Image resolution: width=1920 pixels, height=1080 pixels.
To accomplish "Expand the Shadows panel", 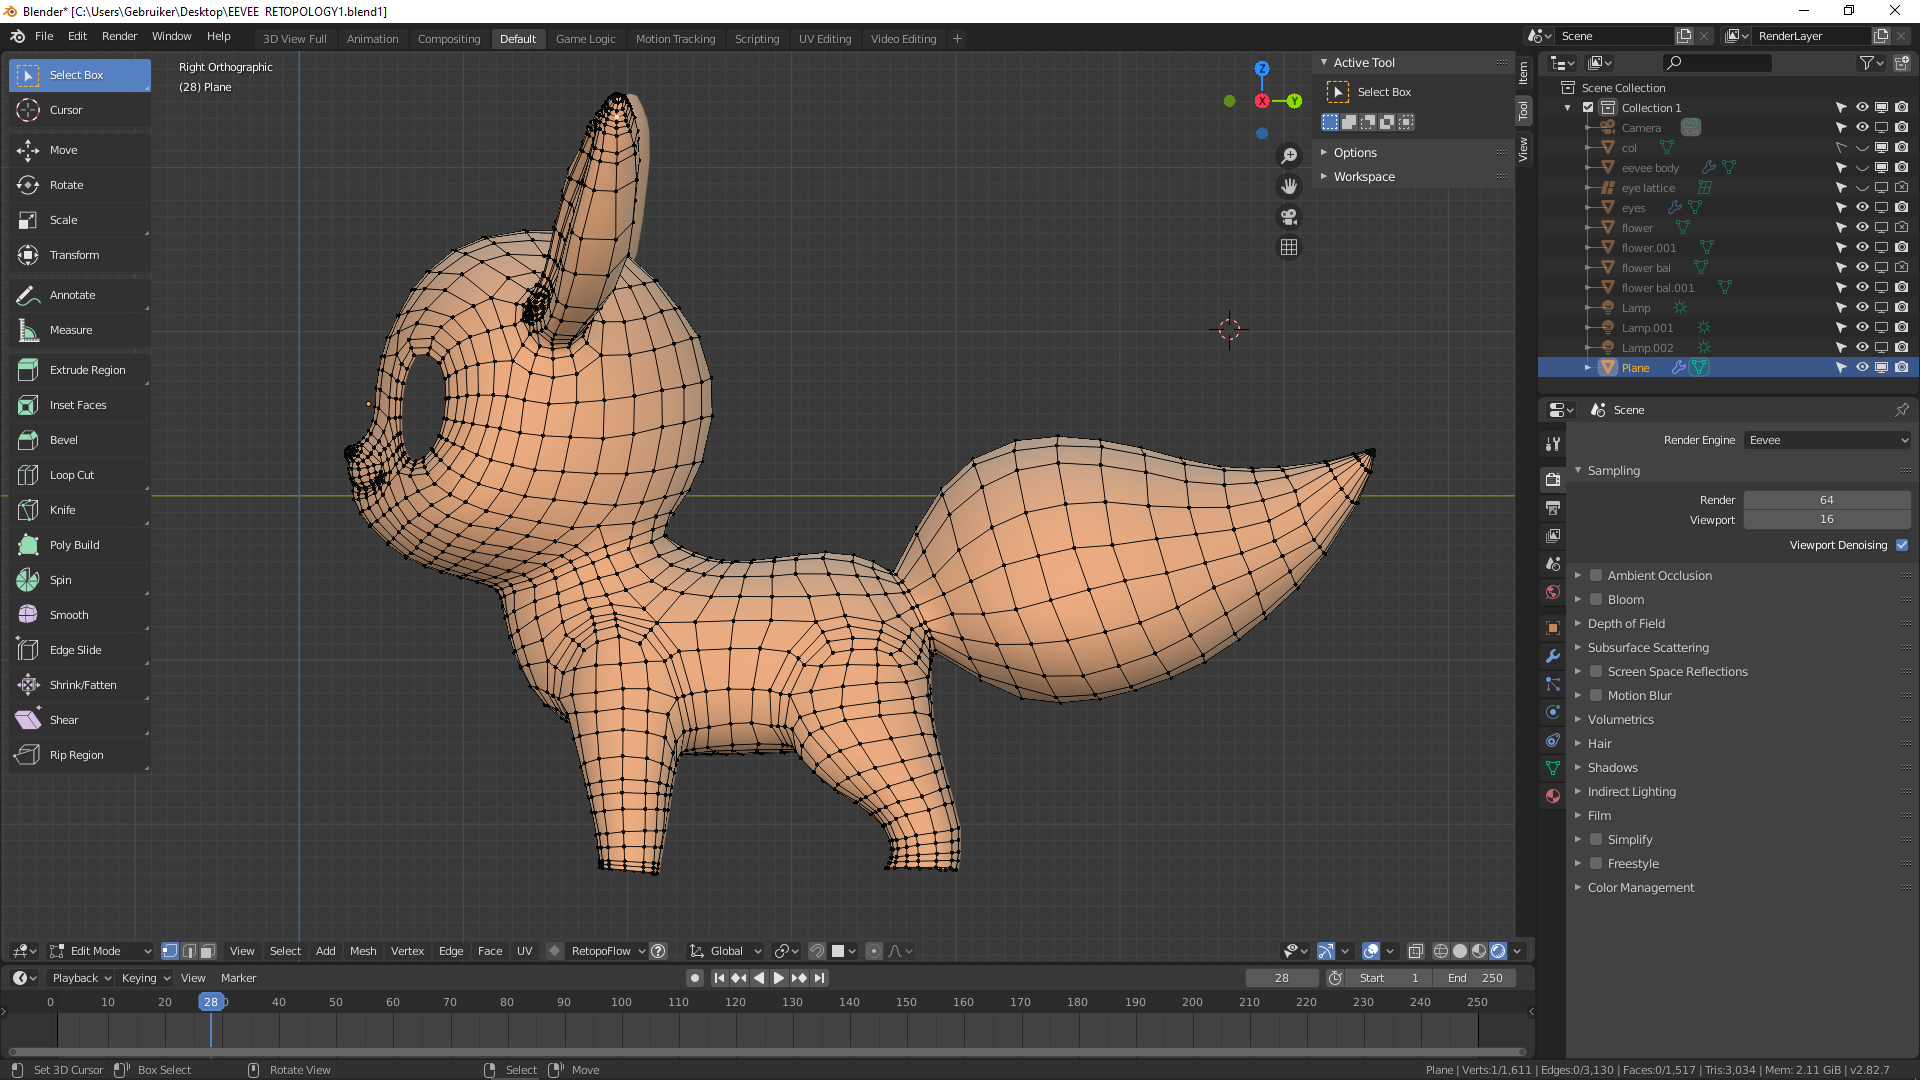I will pos(1612,768).
